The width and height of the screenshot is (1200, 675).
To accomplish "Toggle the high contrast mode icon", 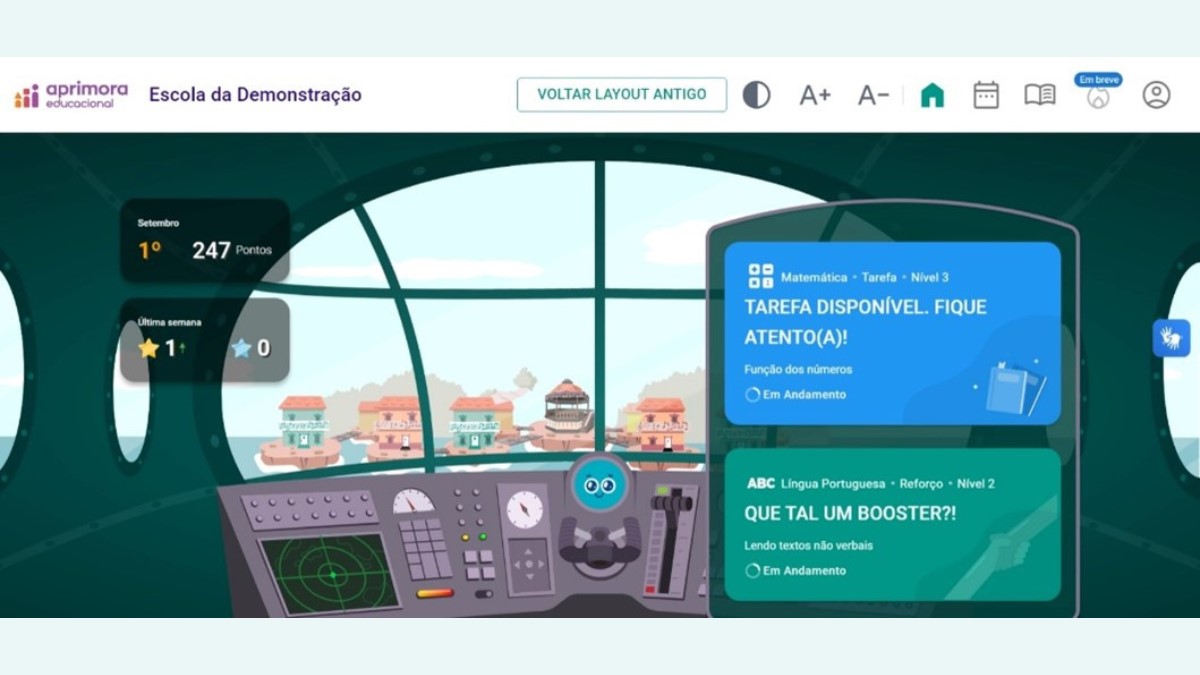I will click(x=756, y=95).
